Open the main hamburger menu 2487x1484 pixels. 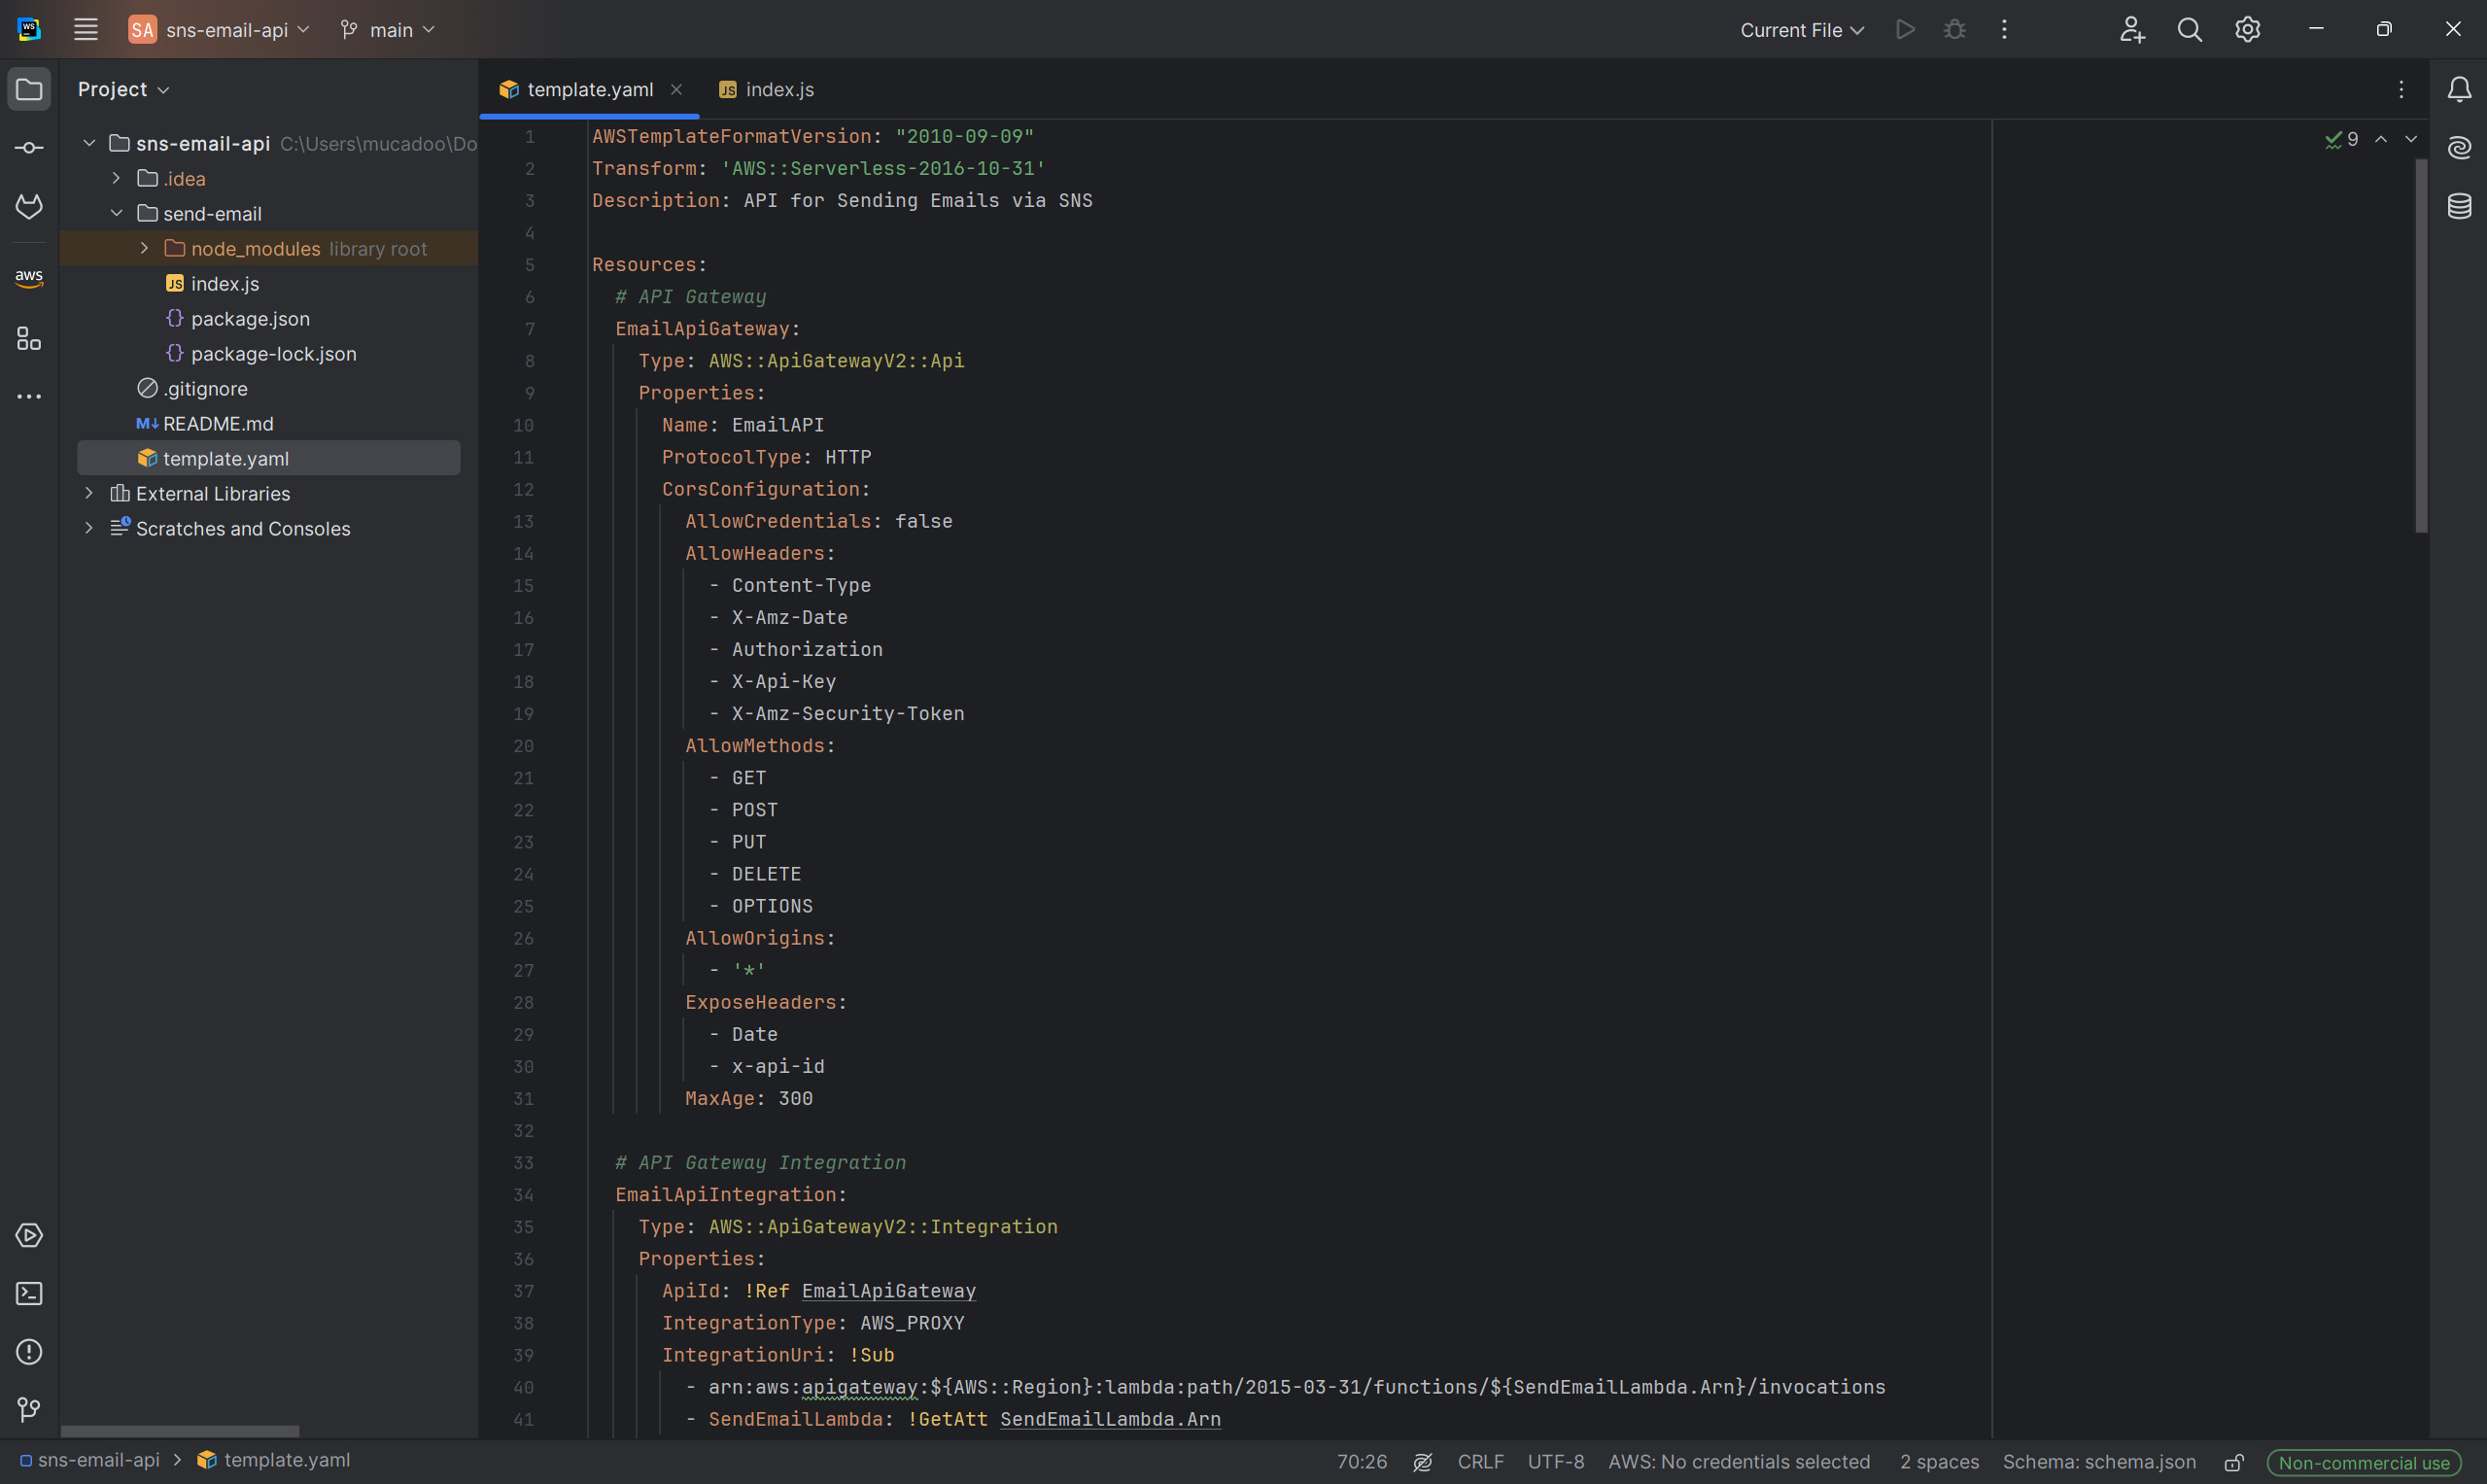pos(86,30)
